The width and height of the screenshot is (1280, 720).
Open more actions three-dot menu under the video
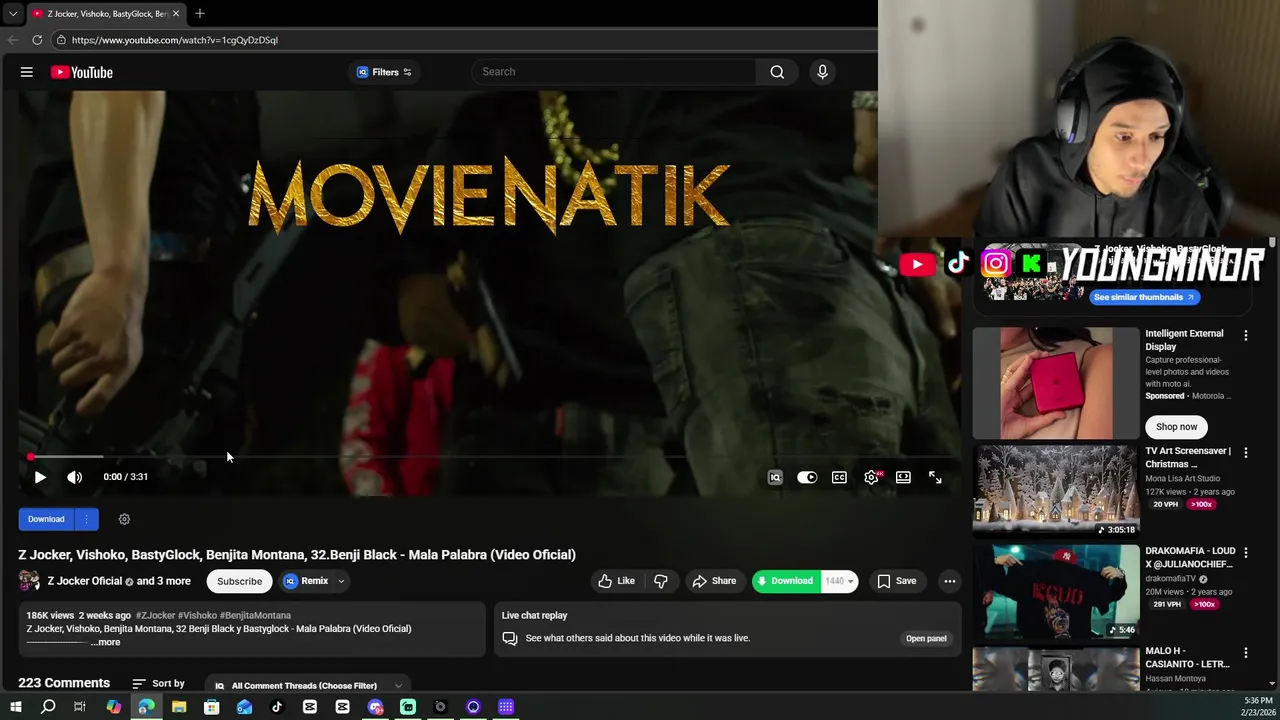coord(949,581)
